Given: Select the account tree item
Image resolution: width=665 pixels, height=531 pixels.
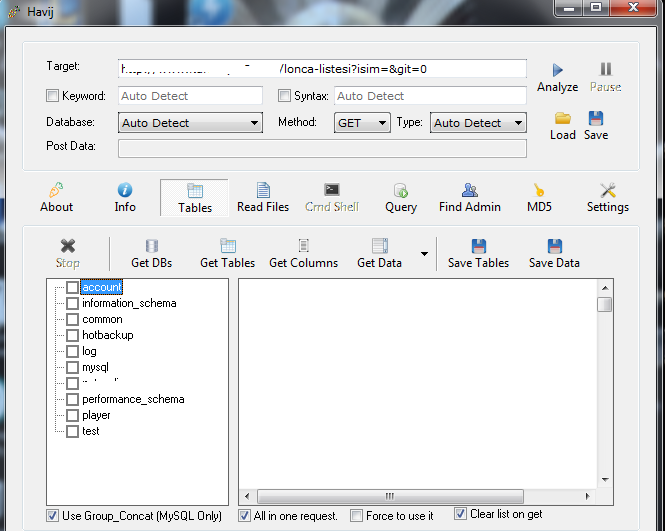Looking at the screenshot, I should [x=102, y=287].
